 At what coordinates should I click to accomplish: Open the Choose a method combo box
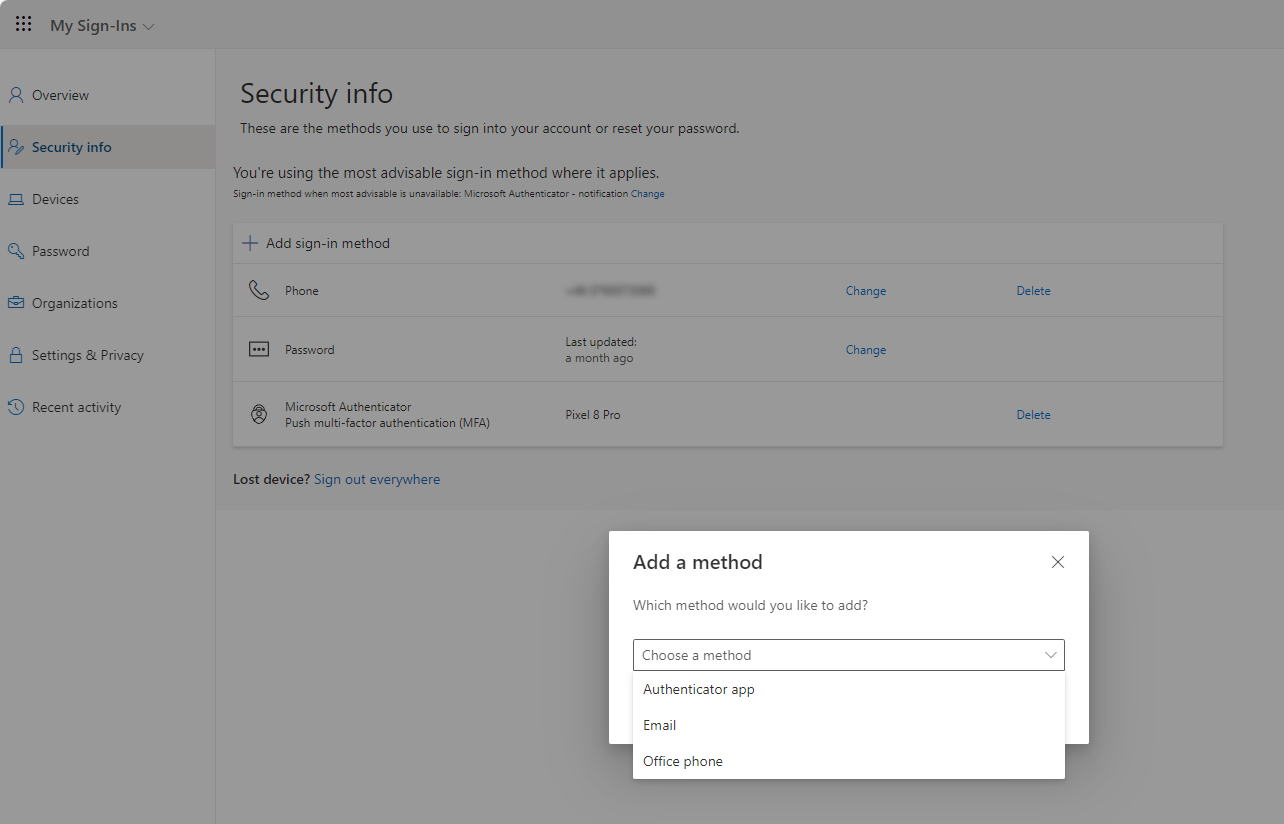pyautogui.click(x=848, y=655)
